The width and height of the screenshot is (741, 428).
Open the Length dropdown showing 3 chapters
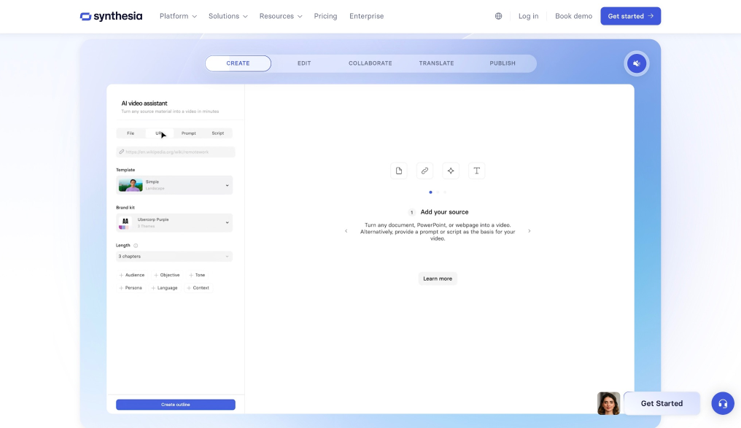(x=174, y=257)
